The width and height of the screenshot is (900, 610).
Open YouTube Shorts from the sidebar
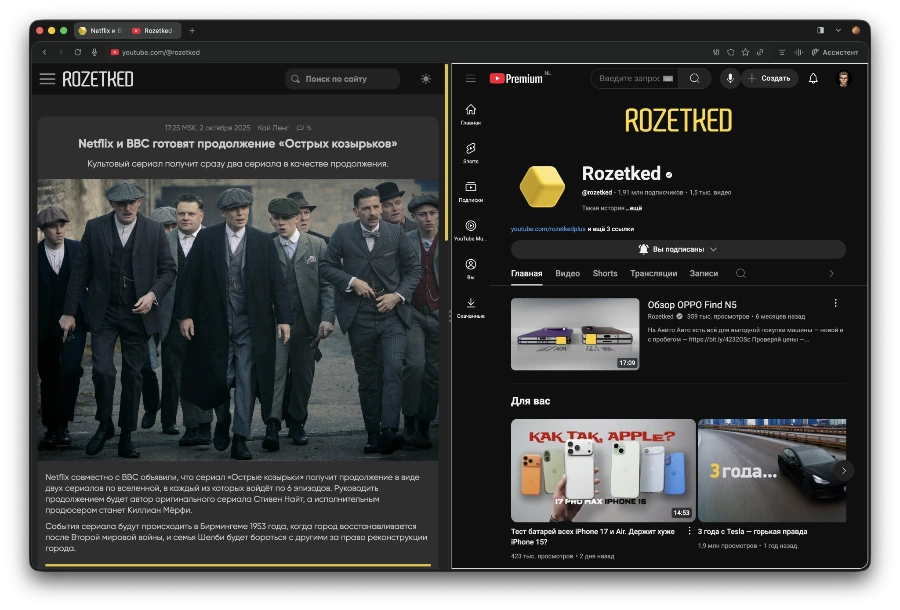coord(471,150)
